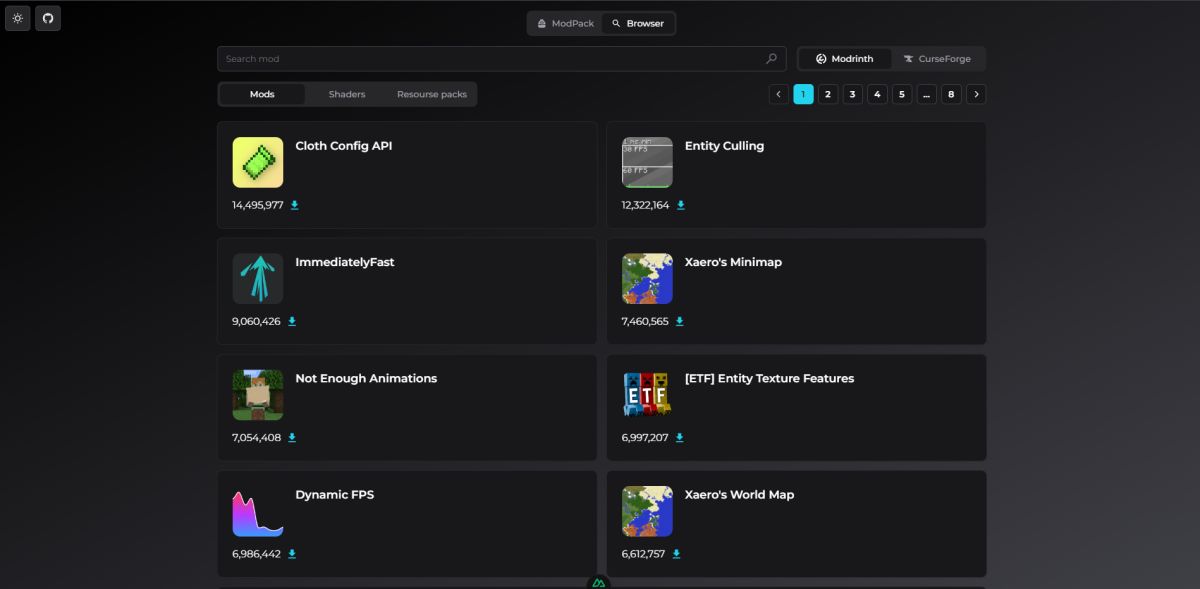Image resolution: width=1200 pixels, height=589 pixels.
Task: Click the Xaero's World Map logo
Action: 647,511
